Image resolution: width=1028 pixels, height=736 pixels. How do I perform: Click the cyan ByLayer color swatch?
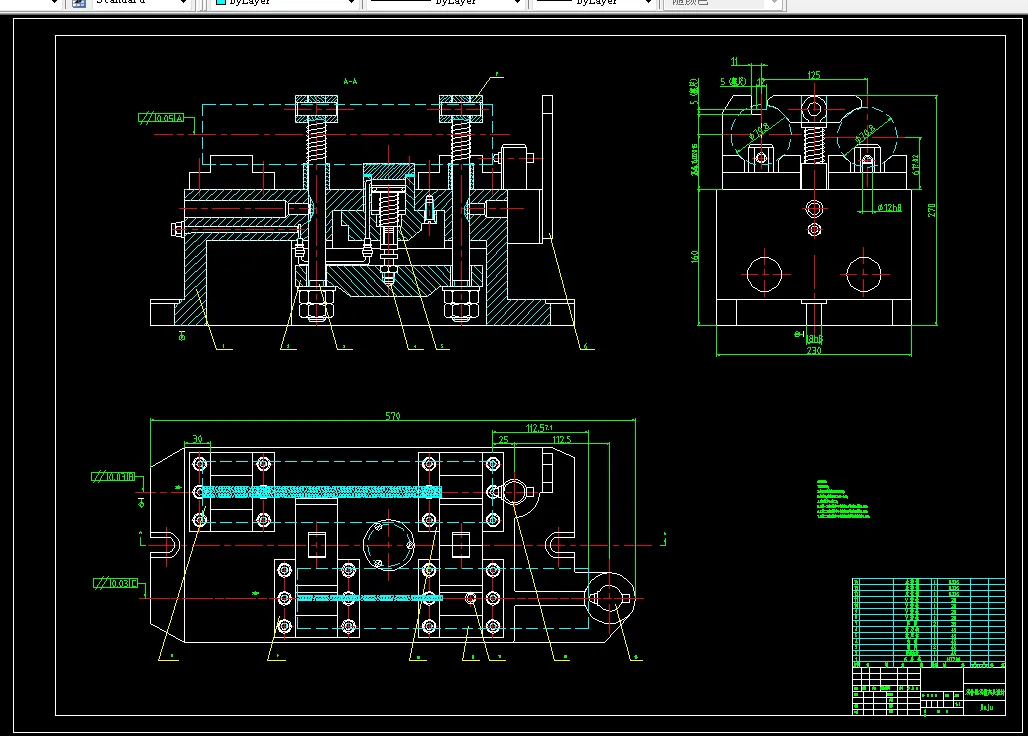pyautogui.click(x=221, y=3)
